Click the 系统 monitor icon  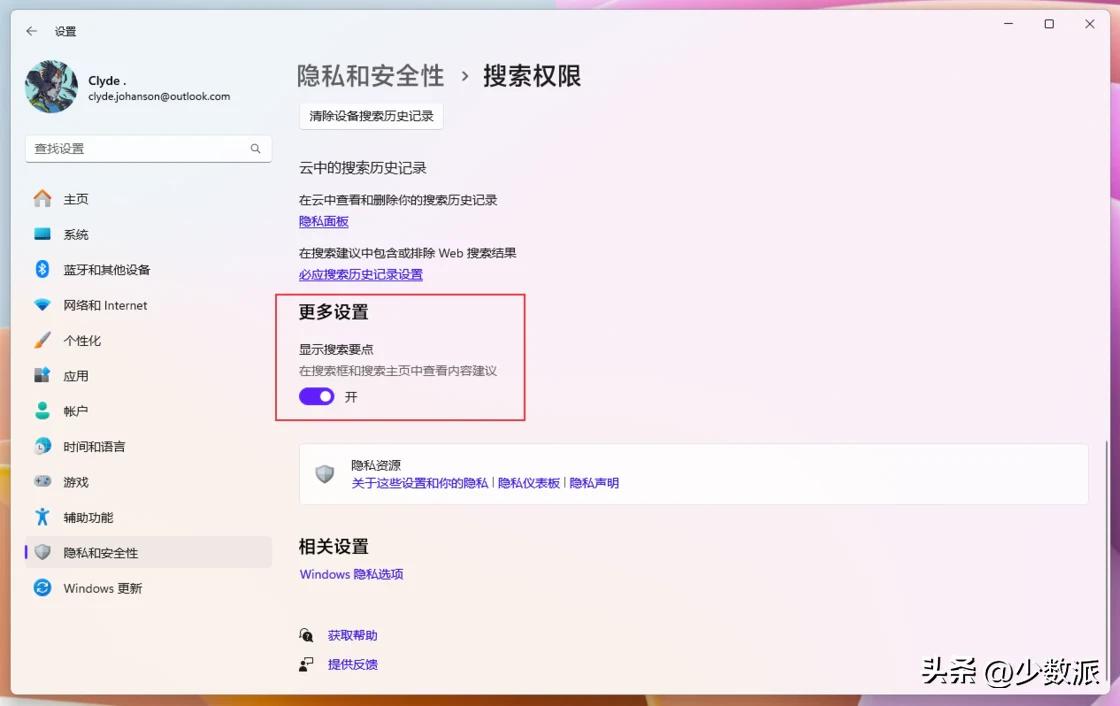click(42, 234)
